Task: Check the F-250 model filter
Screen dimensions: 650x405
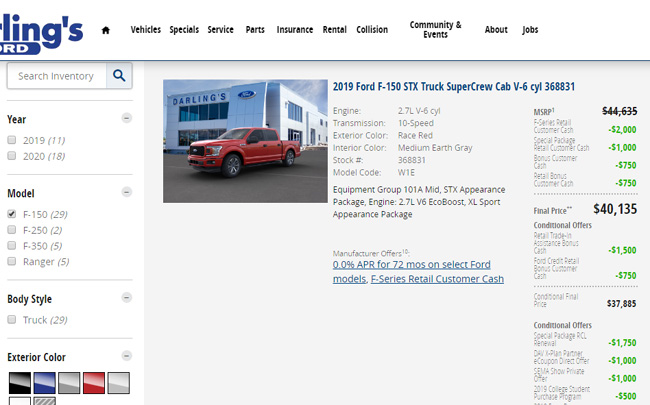Action: 12,230
